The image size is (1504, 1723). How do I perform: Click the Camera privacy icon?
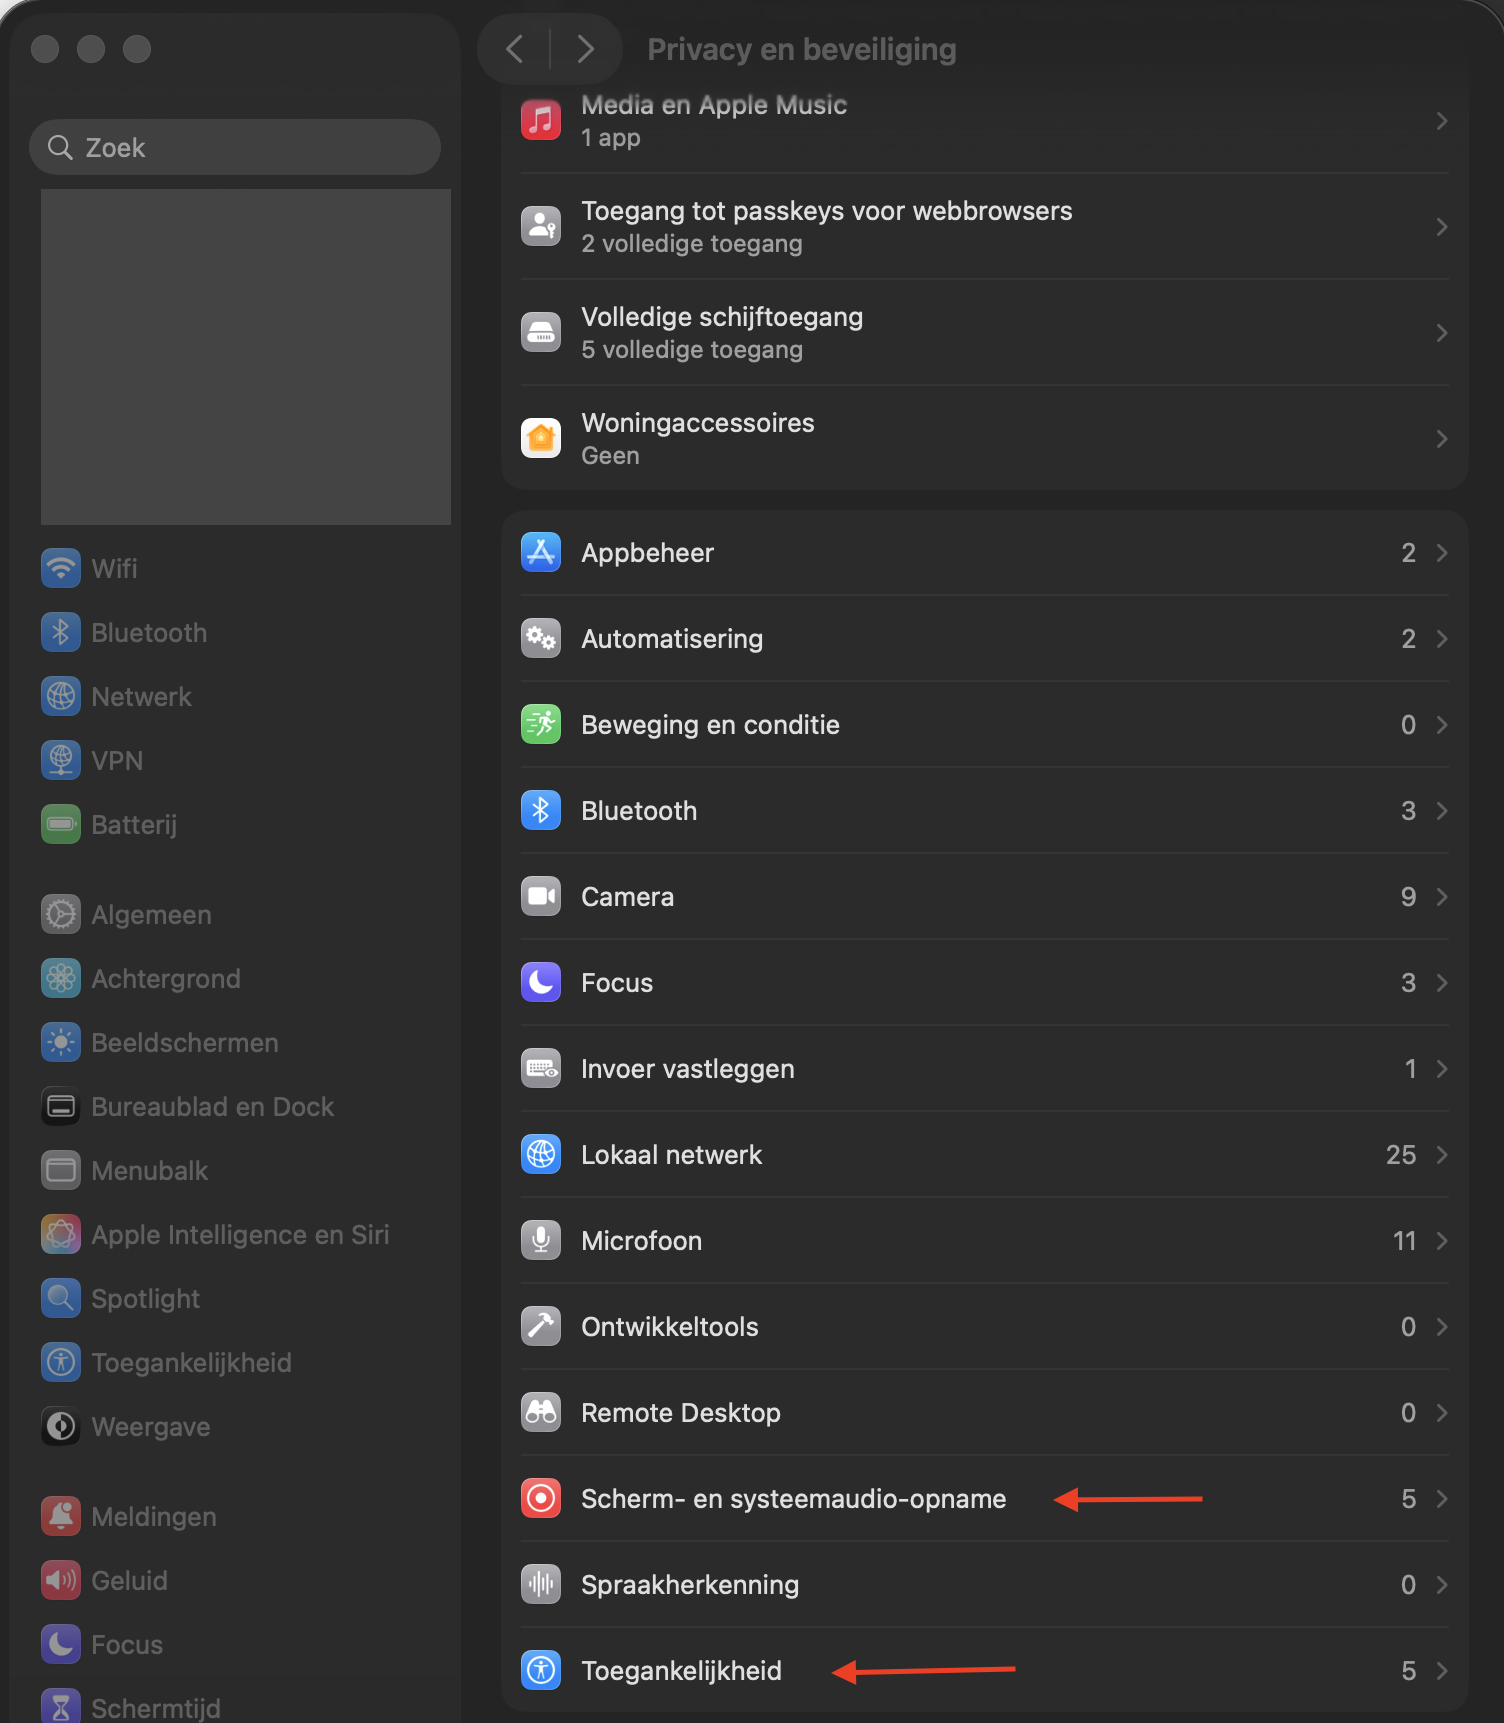tap(541, 896)
